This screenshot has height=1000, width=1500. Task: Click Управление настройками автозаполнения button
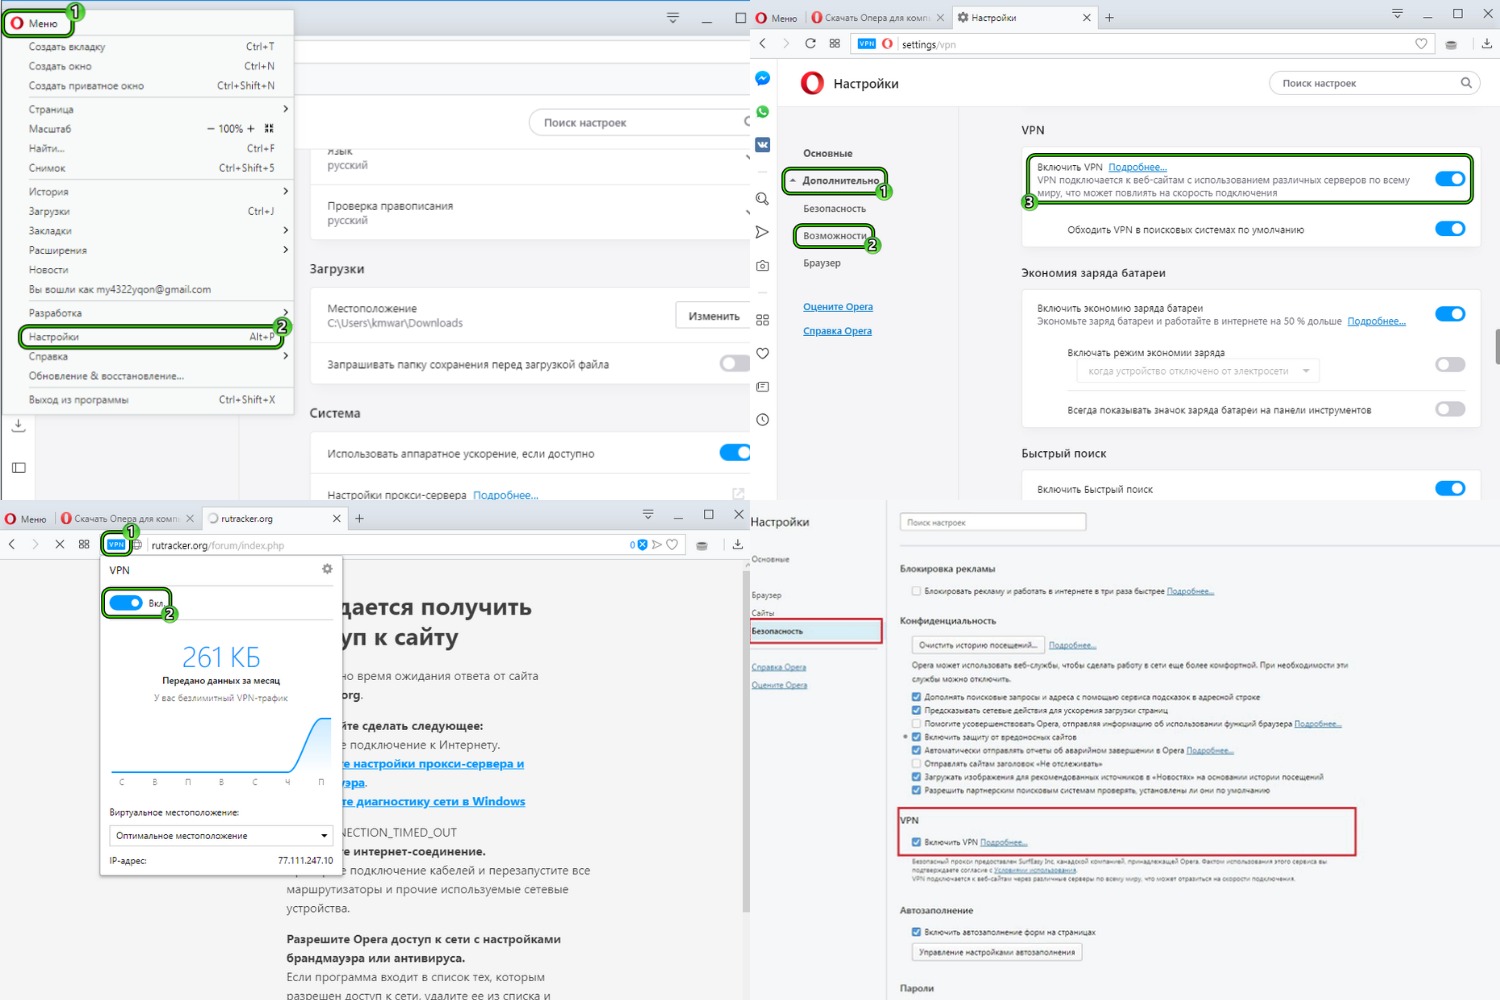997,952
